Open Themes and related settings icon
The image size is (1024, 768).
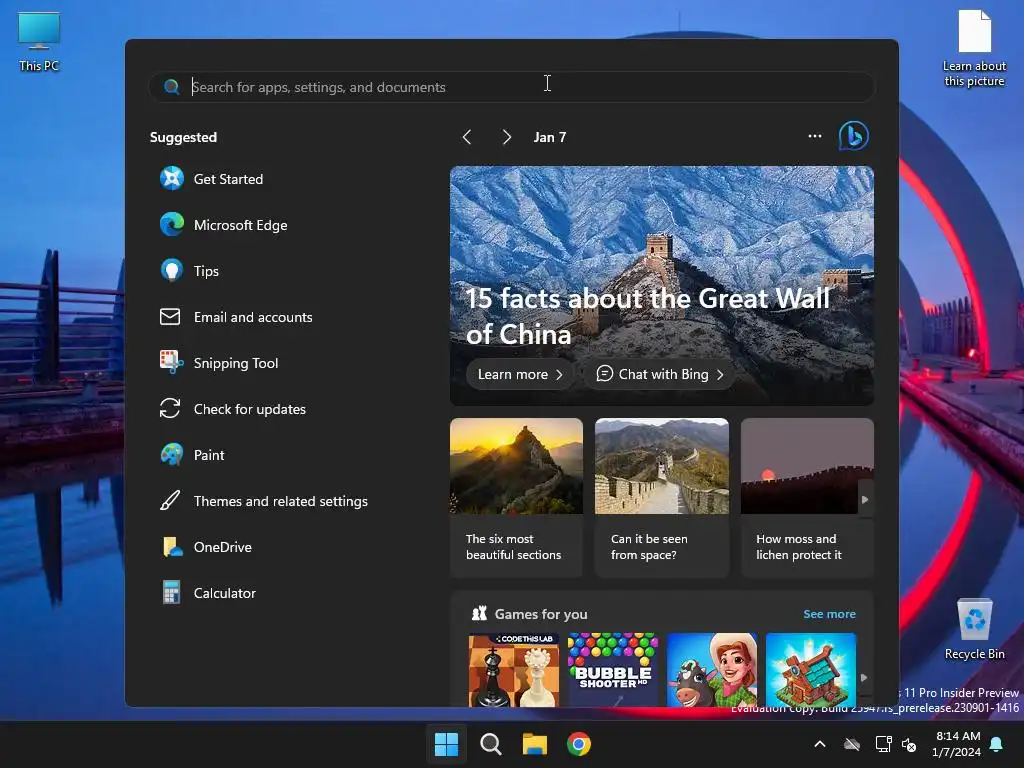point(170,501)
